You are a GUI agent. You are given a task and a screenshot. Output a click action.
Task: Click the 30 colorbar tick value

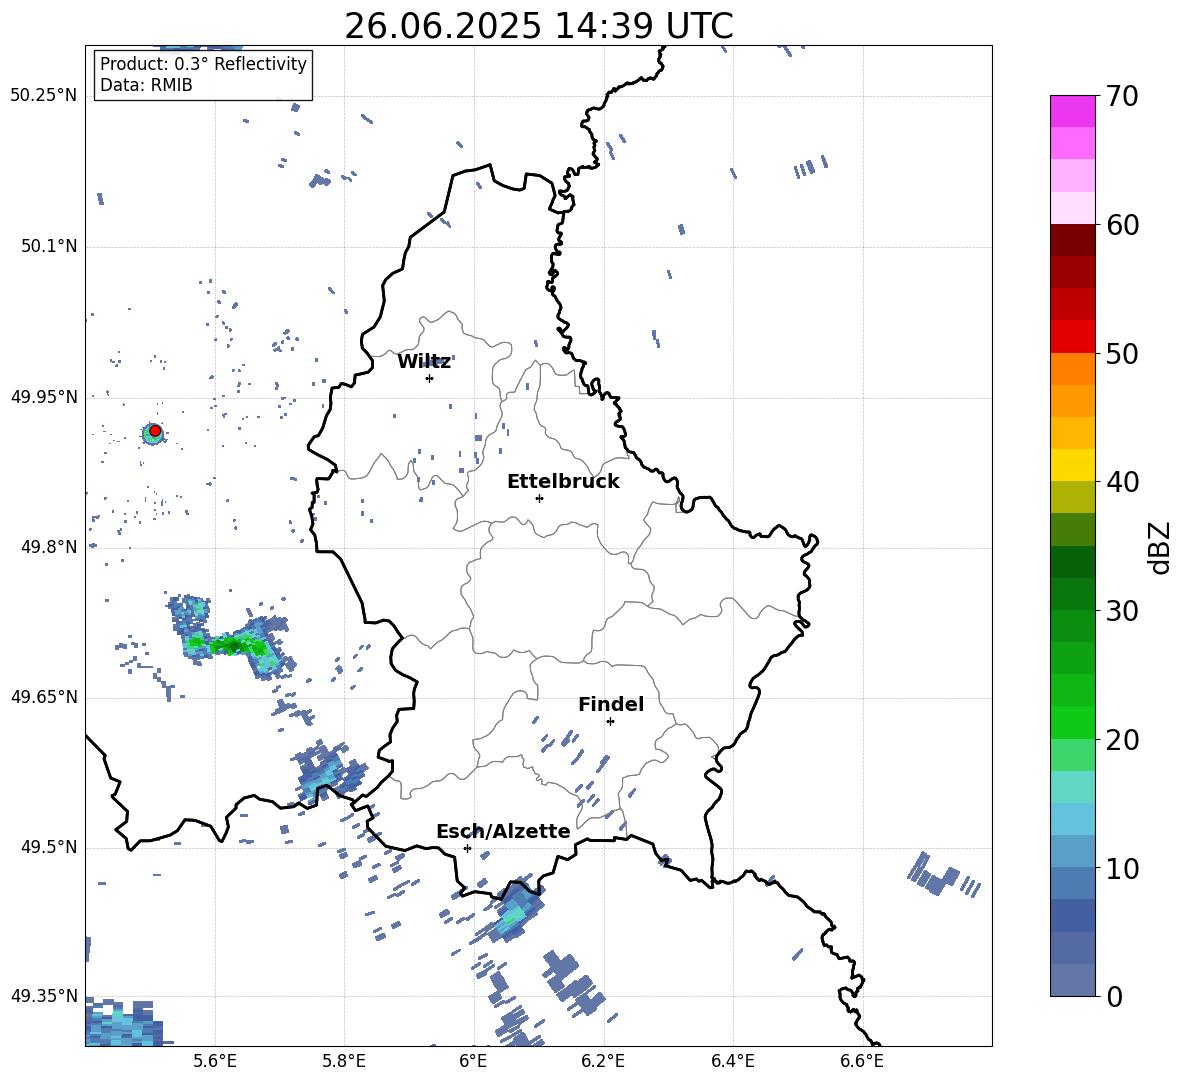pos(1122,611)
